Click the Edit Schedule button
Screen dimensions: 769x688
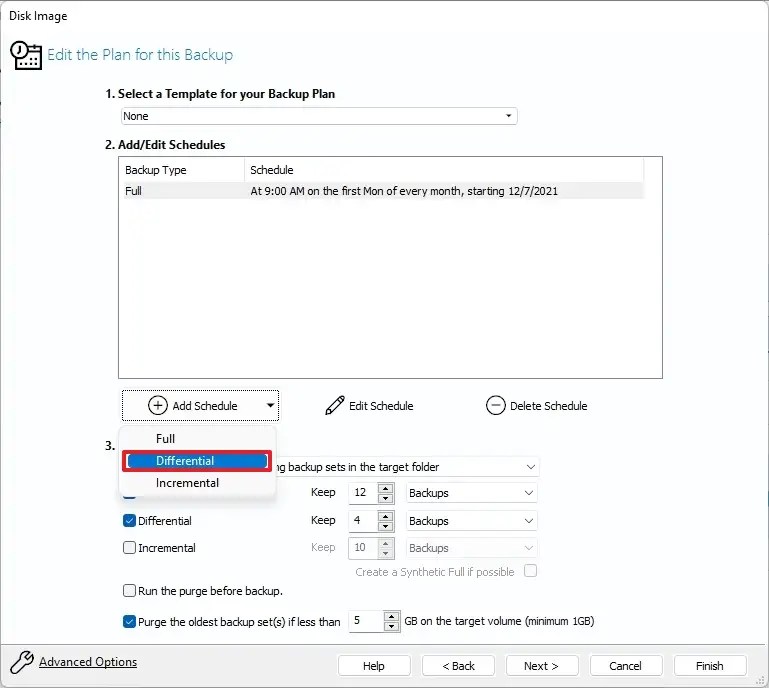point(369,406)
